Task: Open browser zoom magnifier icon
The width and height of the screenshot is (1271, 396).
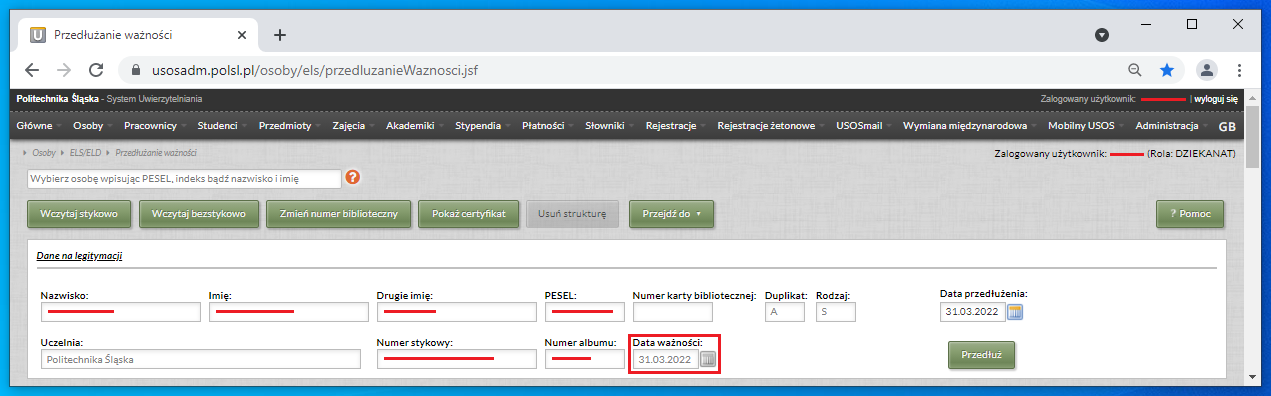Action: [1135, 70]
